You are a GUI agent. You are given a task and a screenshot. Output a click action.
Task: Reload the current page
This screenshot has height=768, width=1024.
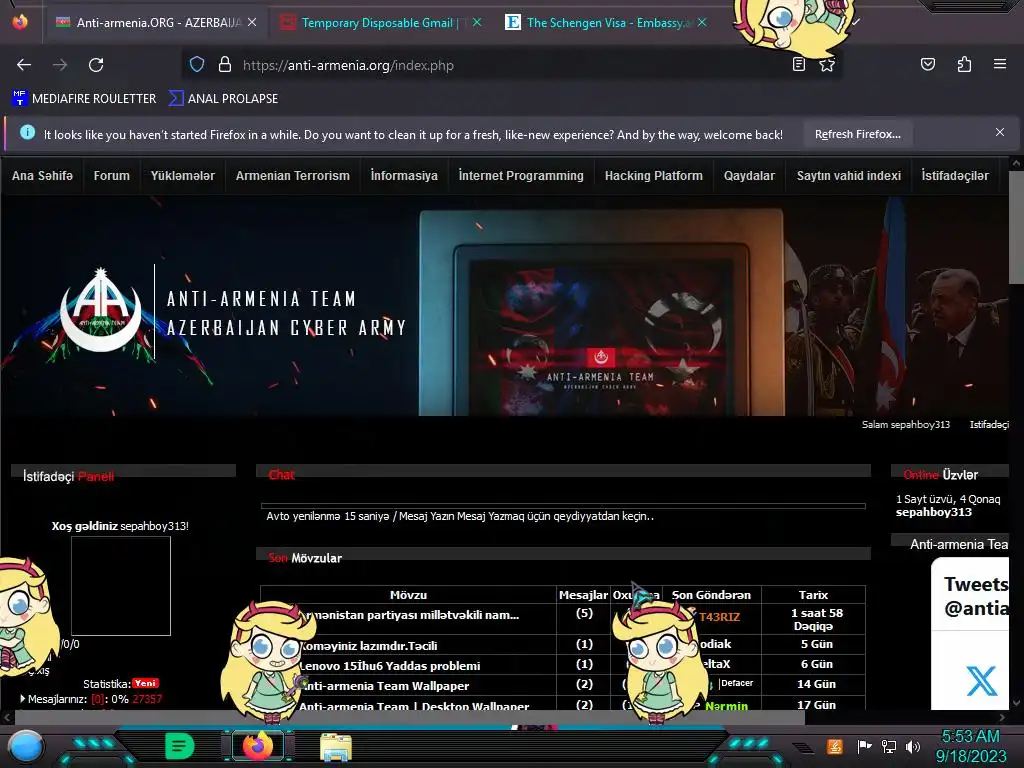(x=96, y=65)
